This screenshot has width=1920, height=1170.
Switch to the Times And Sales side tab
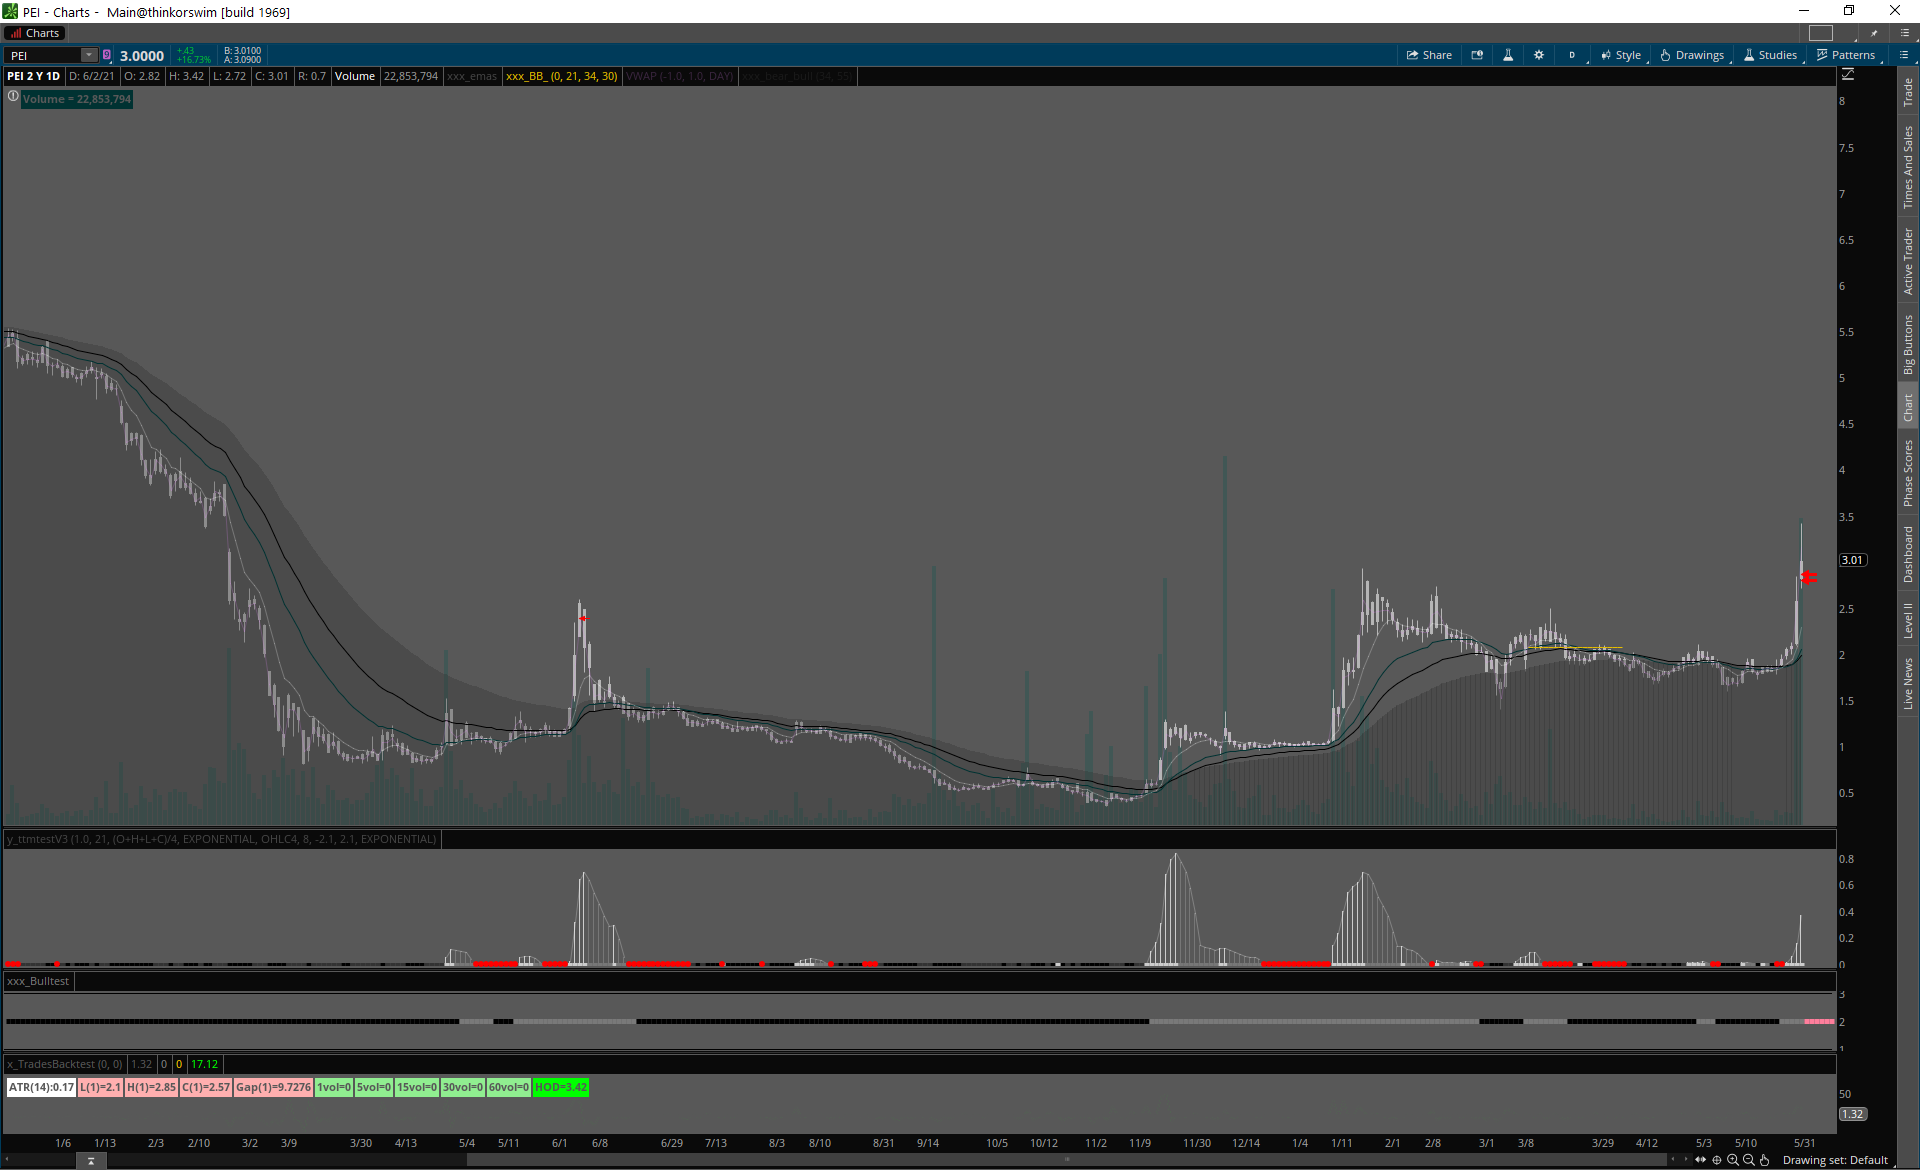point(1908,167)
